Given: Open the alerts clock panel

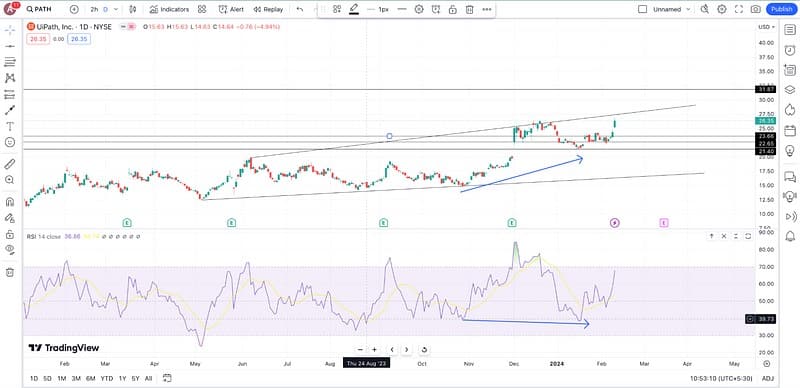Looking at the screenshot, I should pyautogui.click(x=790, y=50).
